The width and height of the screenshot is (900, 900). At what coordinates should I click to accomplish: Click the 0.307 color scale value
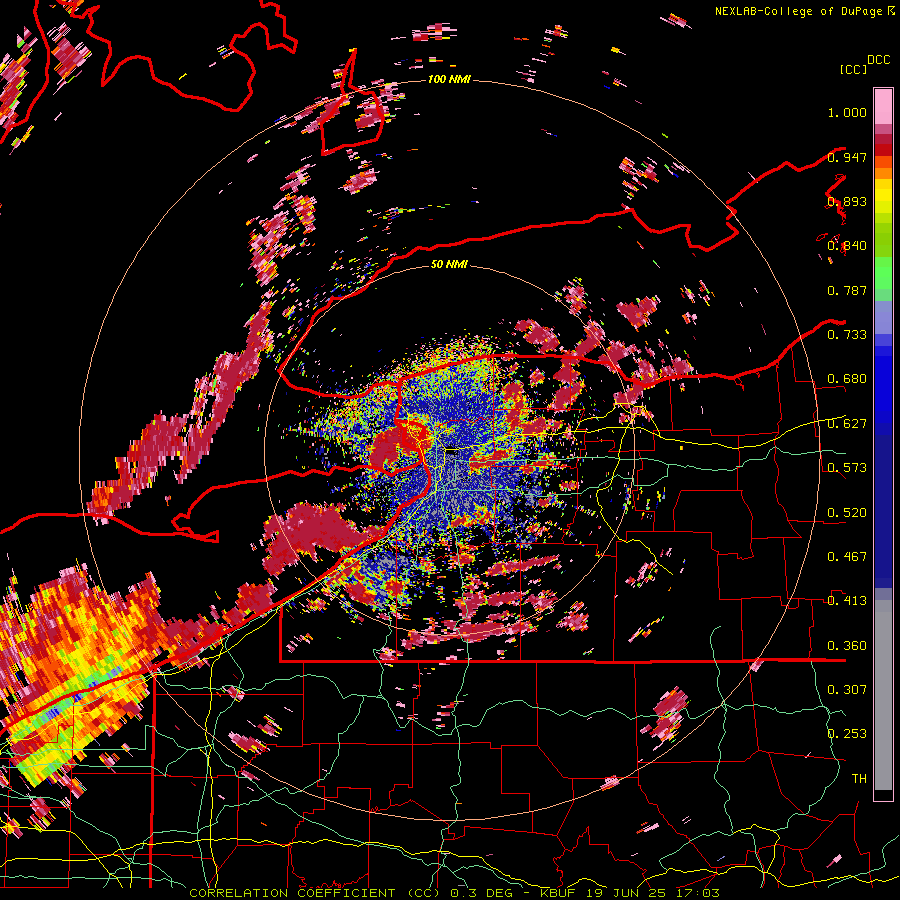847,690
